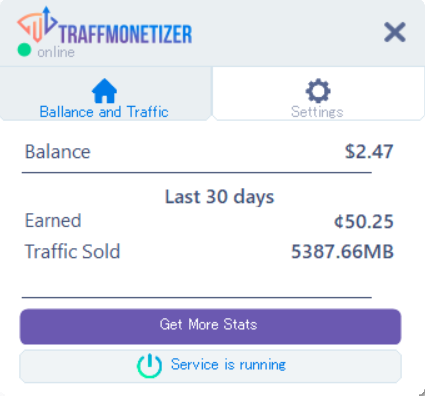Click the TRAFFMONETIZER brand name text
425x396 pixels.
(x=125, y=34)
